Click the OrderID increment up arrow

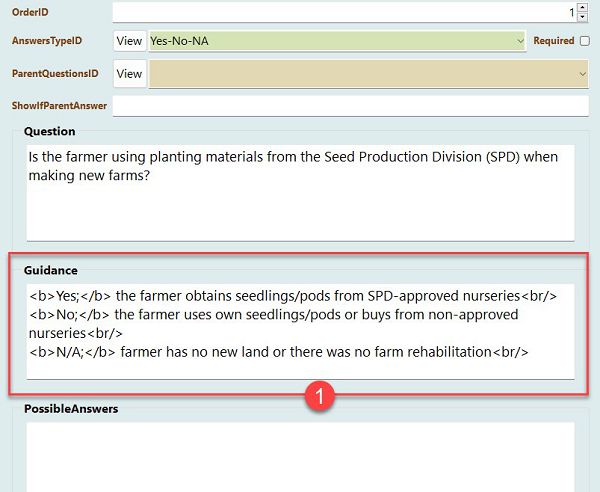582,7
